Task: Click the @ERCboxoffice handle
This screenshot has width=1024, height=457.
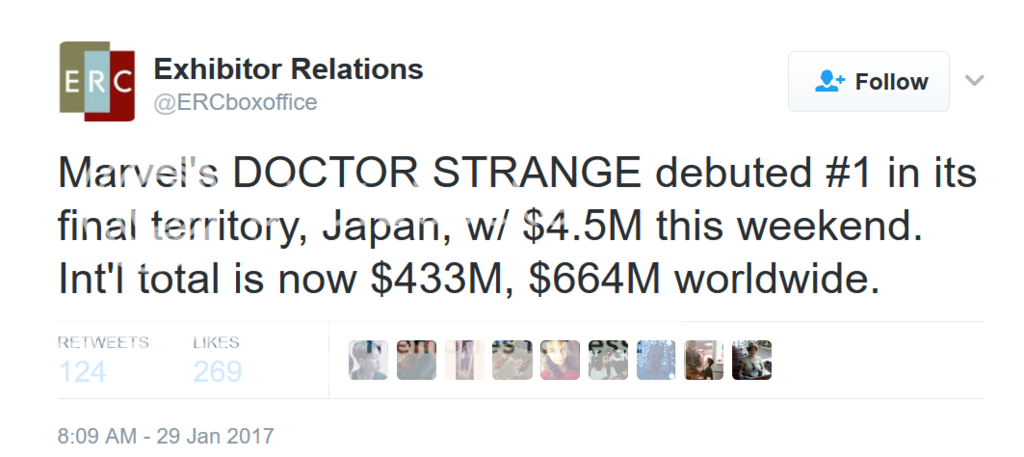Action: tap(236, 102)
